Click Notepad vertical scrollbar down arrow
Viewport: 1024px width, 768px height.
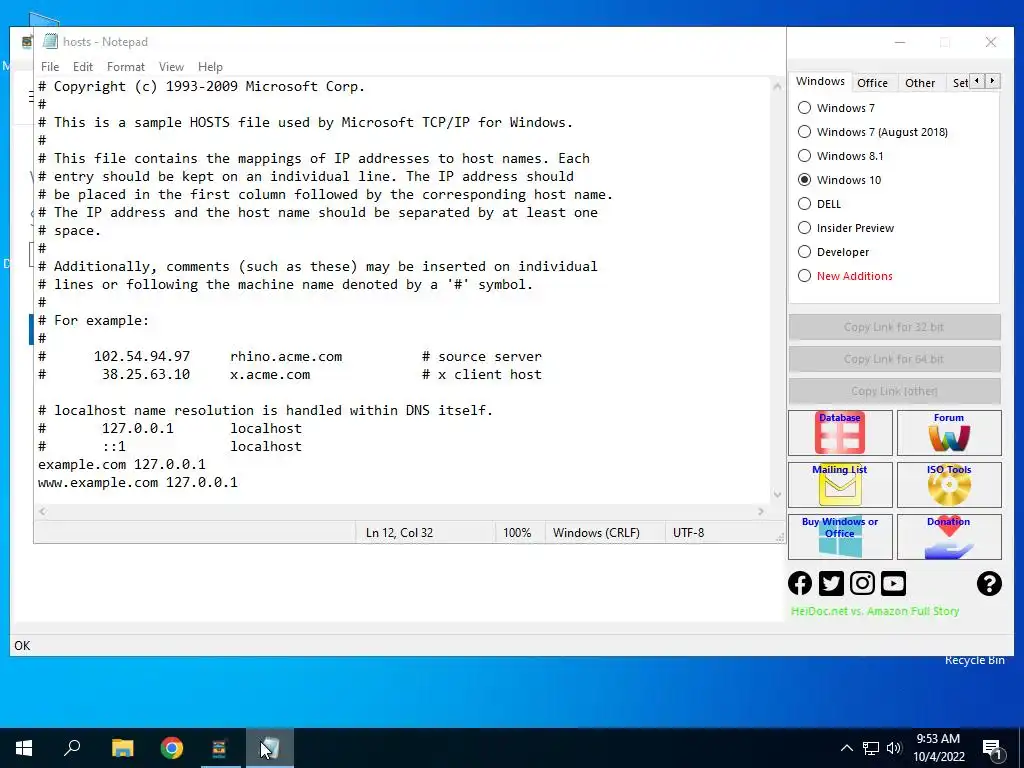pos(777,494)
